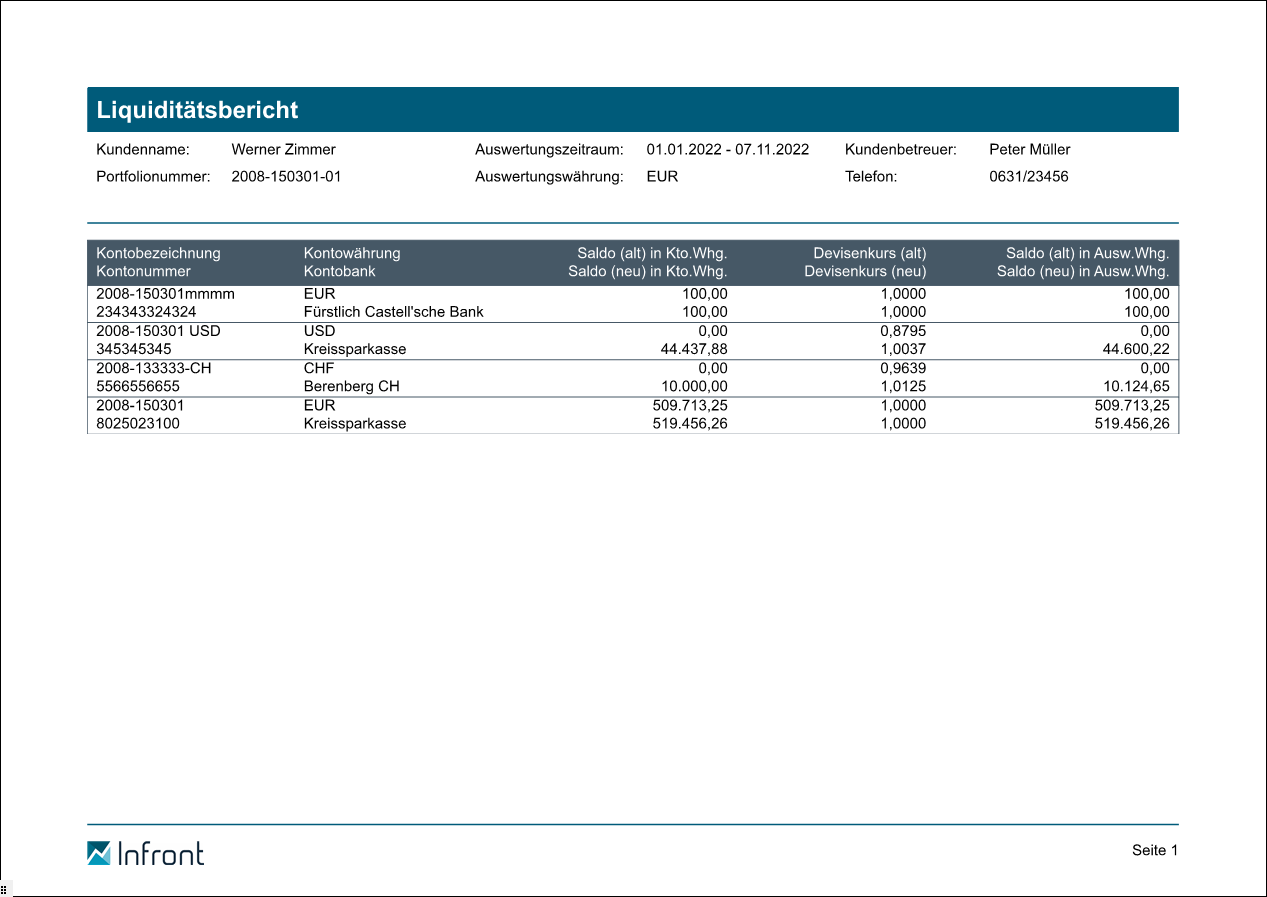The height and width of the screenshot is (897, 1267).
Task: Click the Devisenkurs (alt) column header
Action: [x=869, y=253]
